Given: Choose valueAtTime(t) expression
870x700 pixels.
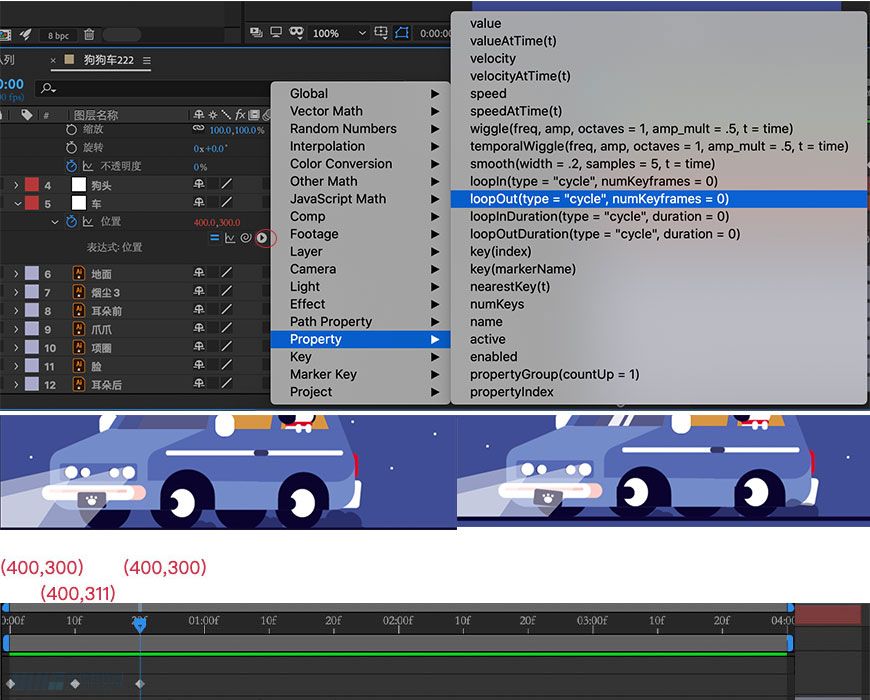Looking at the screenshot, I should 659,41.
